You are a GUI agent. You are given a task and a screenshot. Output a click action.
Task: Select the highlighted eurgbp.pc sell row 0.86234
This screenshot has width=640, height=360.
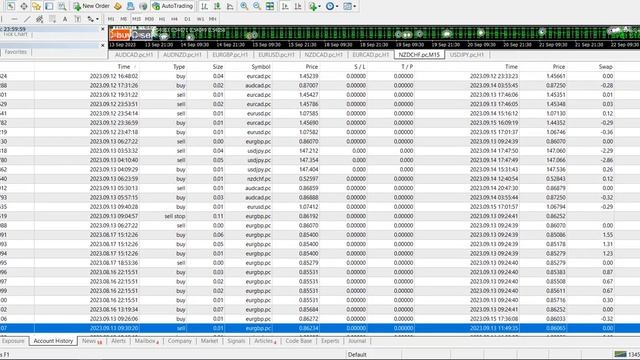click(x=320, y=328)
